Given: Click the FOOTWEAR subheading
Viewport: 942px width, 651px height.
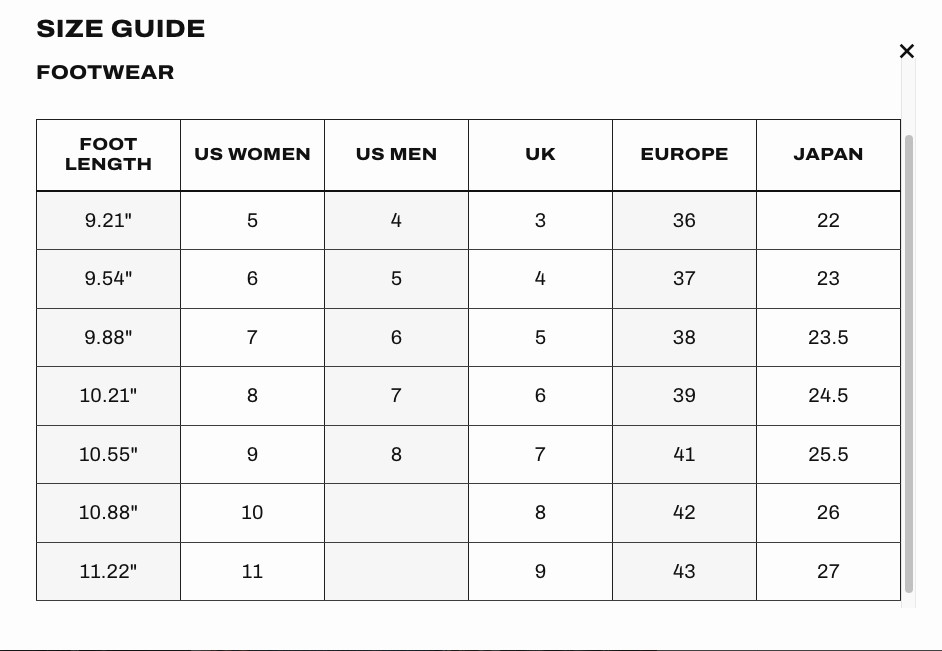Looking at the screenshot, I should (105, 72).
